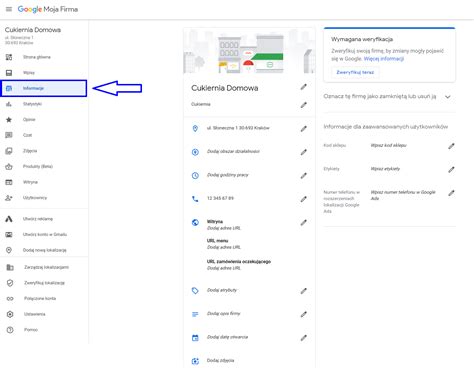474x368 pixels.
Task: Edit phone number 12 345 67 89
Action: pyautogui.click(x=303, y=199)
